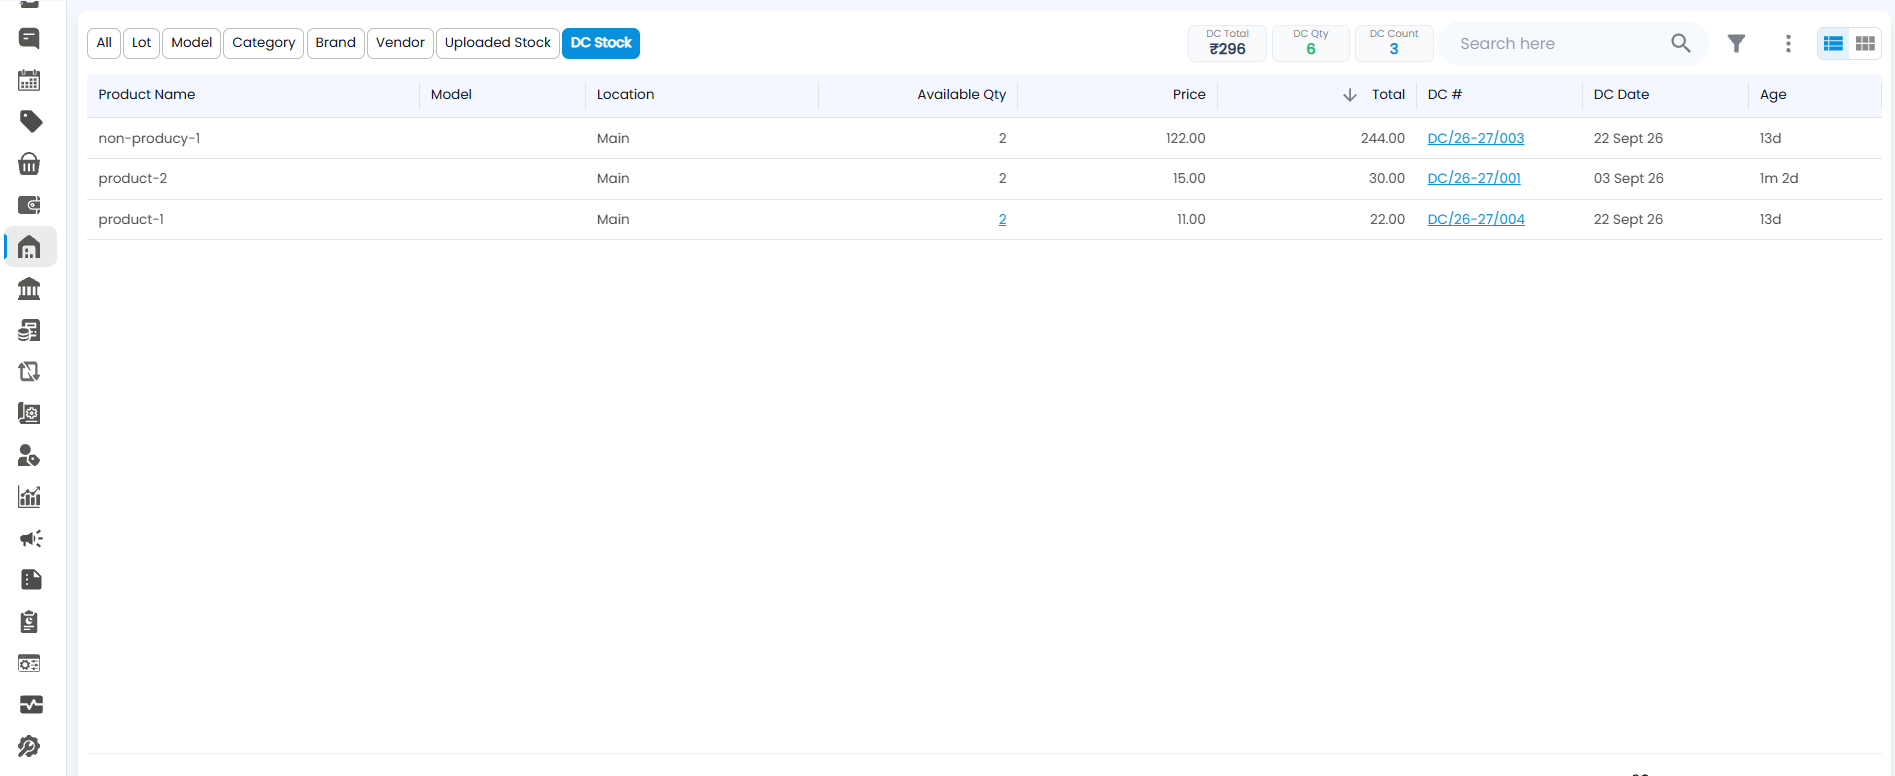Open the activity monitor sidebar icon
Screen dimensions: 1895x776
click(31, 705)
